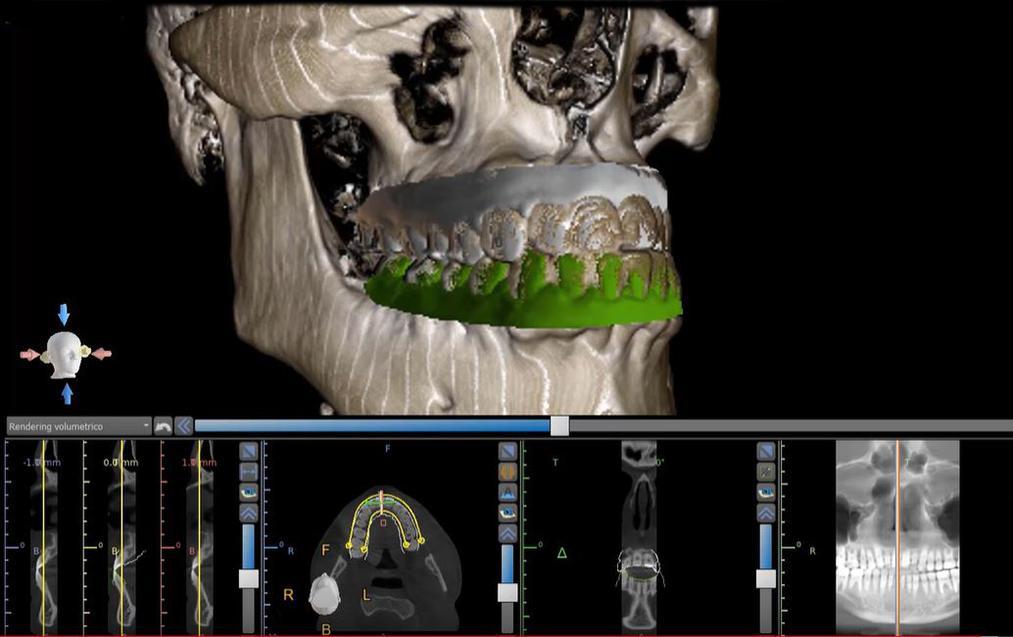Click the horizontal rendering slider handle
Viewport: 1013px width, 637px height.
pos(560,426)
